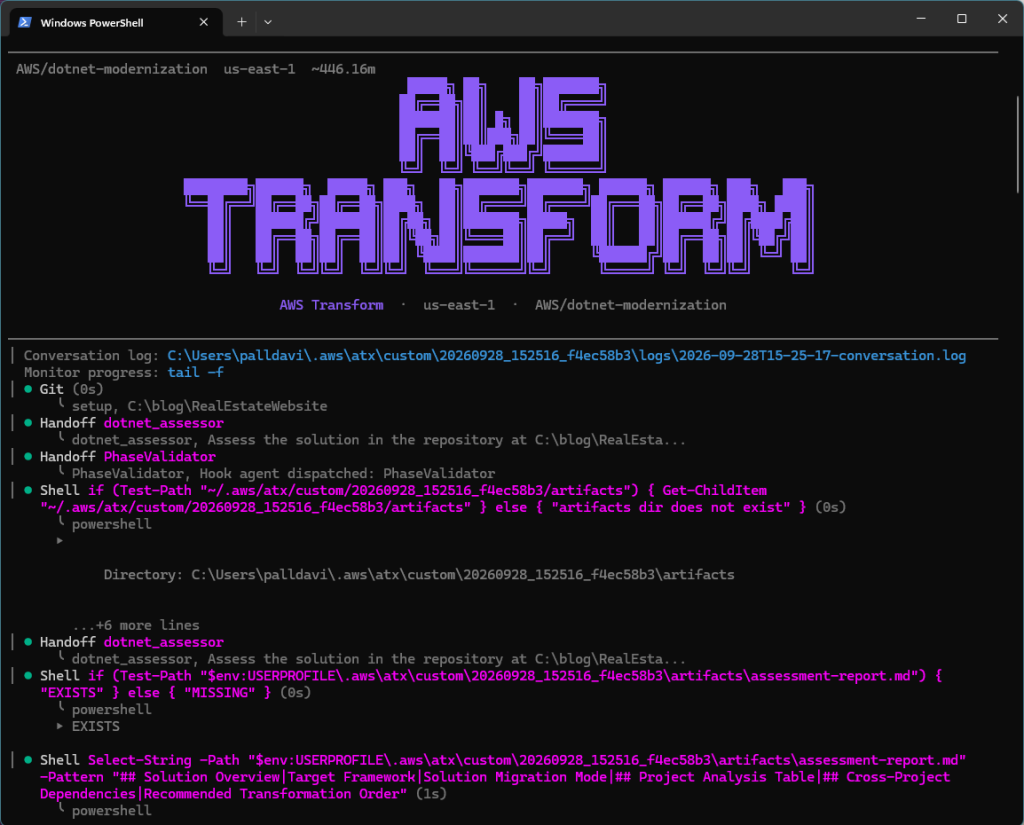Screen dimensions: 1024x825
Task: Click green bullet of second dotnet_assessor handoff
Action: [x=28, y=642]
